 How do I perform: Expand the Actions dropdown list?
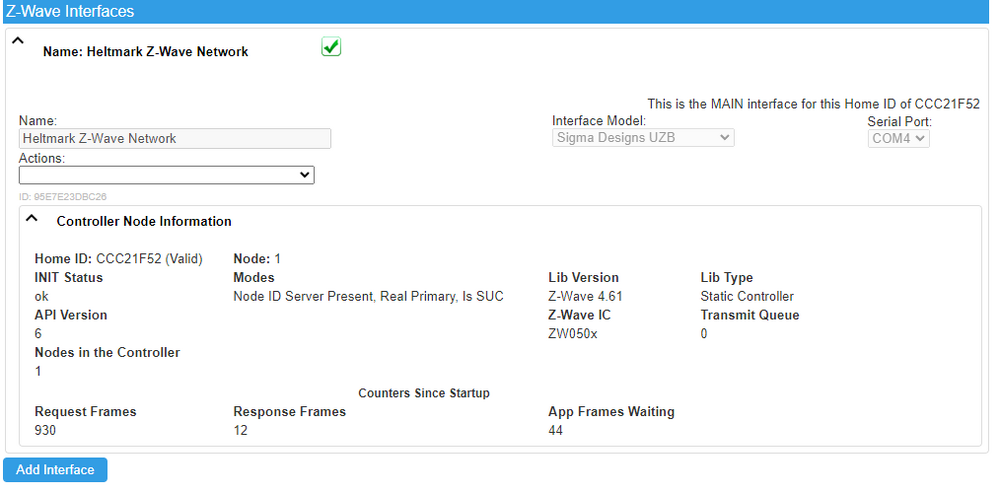166,175
